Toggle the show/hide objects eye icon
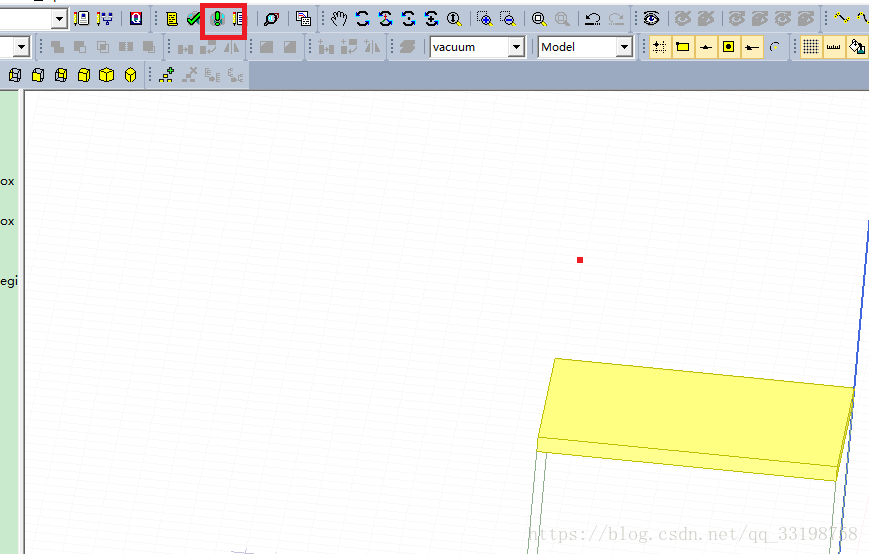The width and height of the screenshot is (869, 554). click(x=651, y=19)
